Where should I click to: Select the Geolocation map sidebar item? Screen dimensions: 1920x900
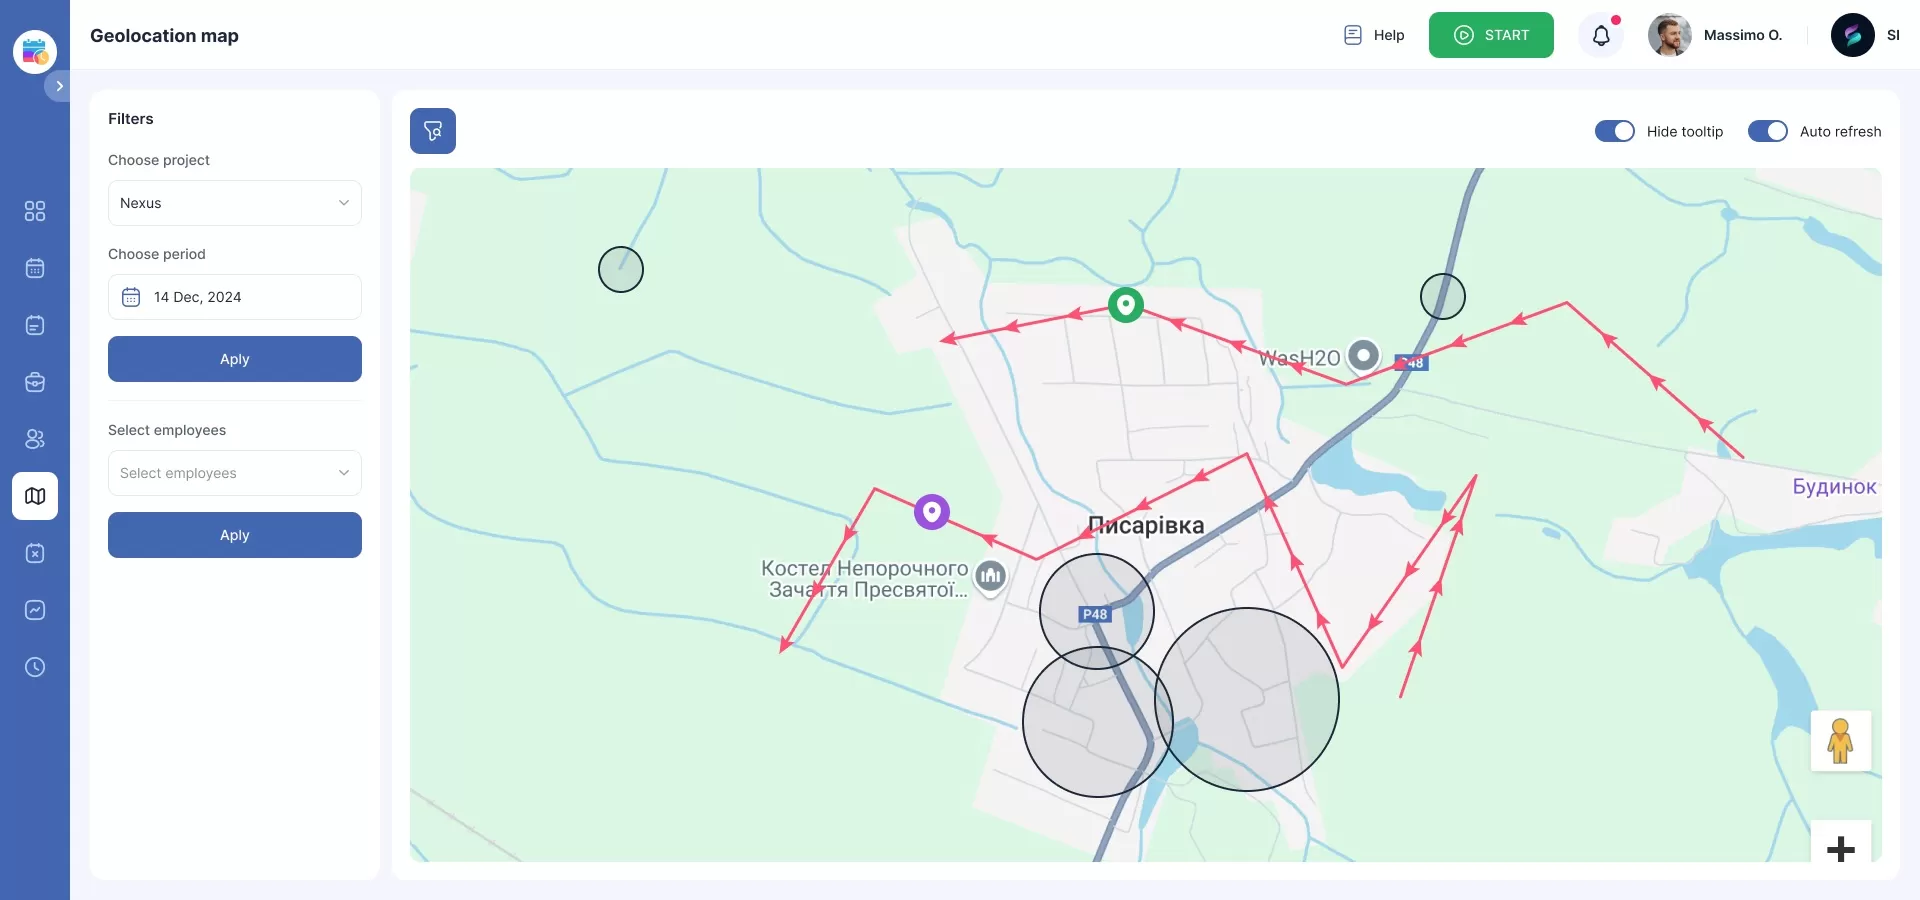35,496
